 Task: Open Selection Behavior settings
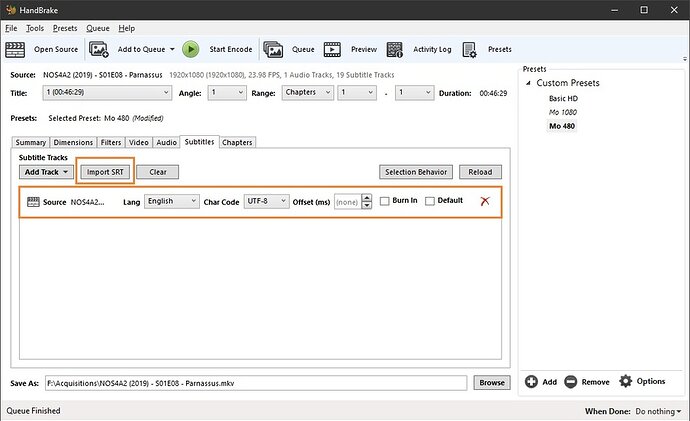[416, 172]
